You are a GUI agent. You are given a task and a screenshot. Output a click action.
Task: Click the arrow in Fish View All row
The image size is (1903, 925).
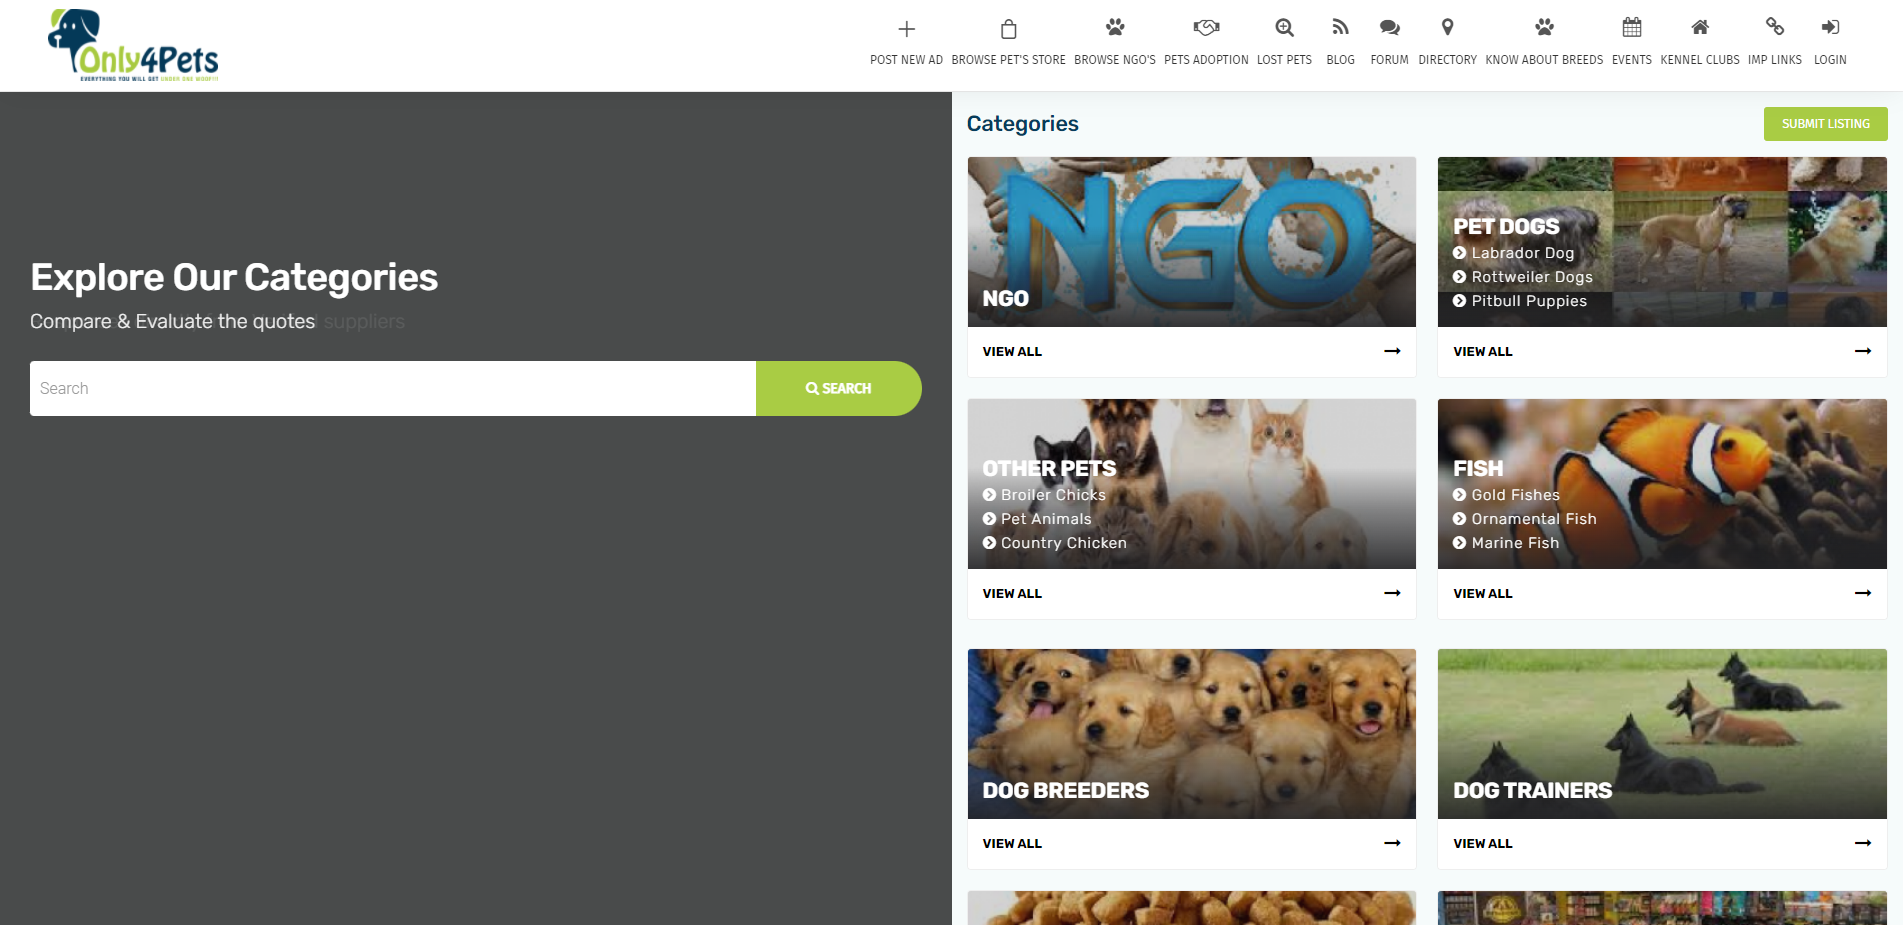click(x=1862, y=593)
